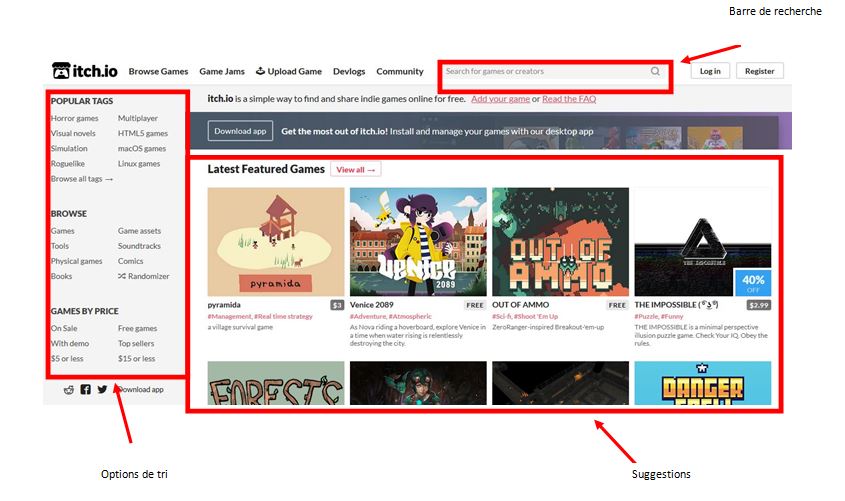Open the pyramida game thumbnail
The width and height of the screenshot is (845, 501).
pos(276,241)
